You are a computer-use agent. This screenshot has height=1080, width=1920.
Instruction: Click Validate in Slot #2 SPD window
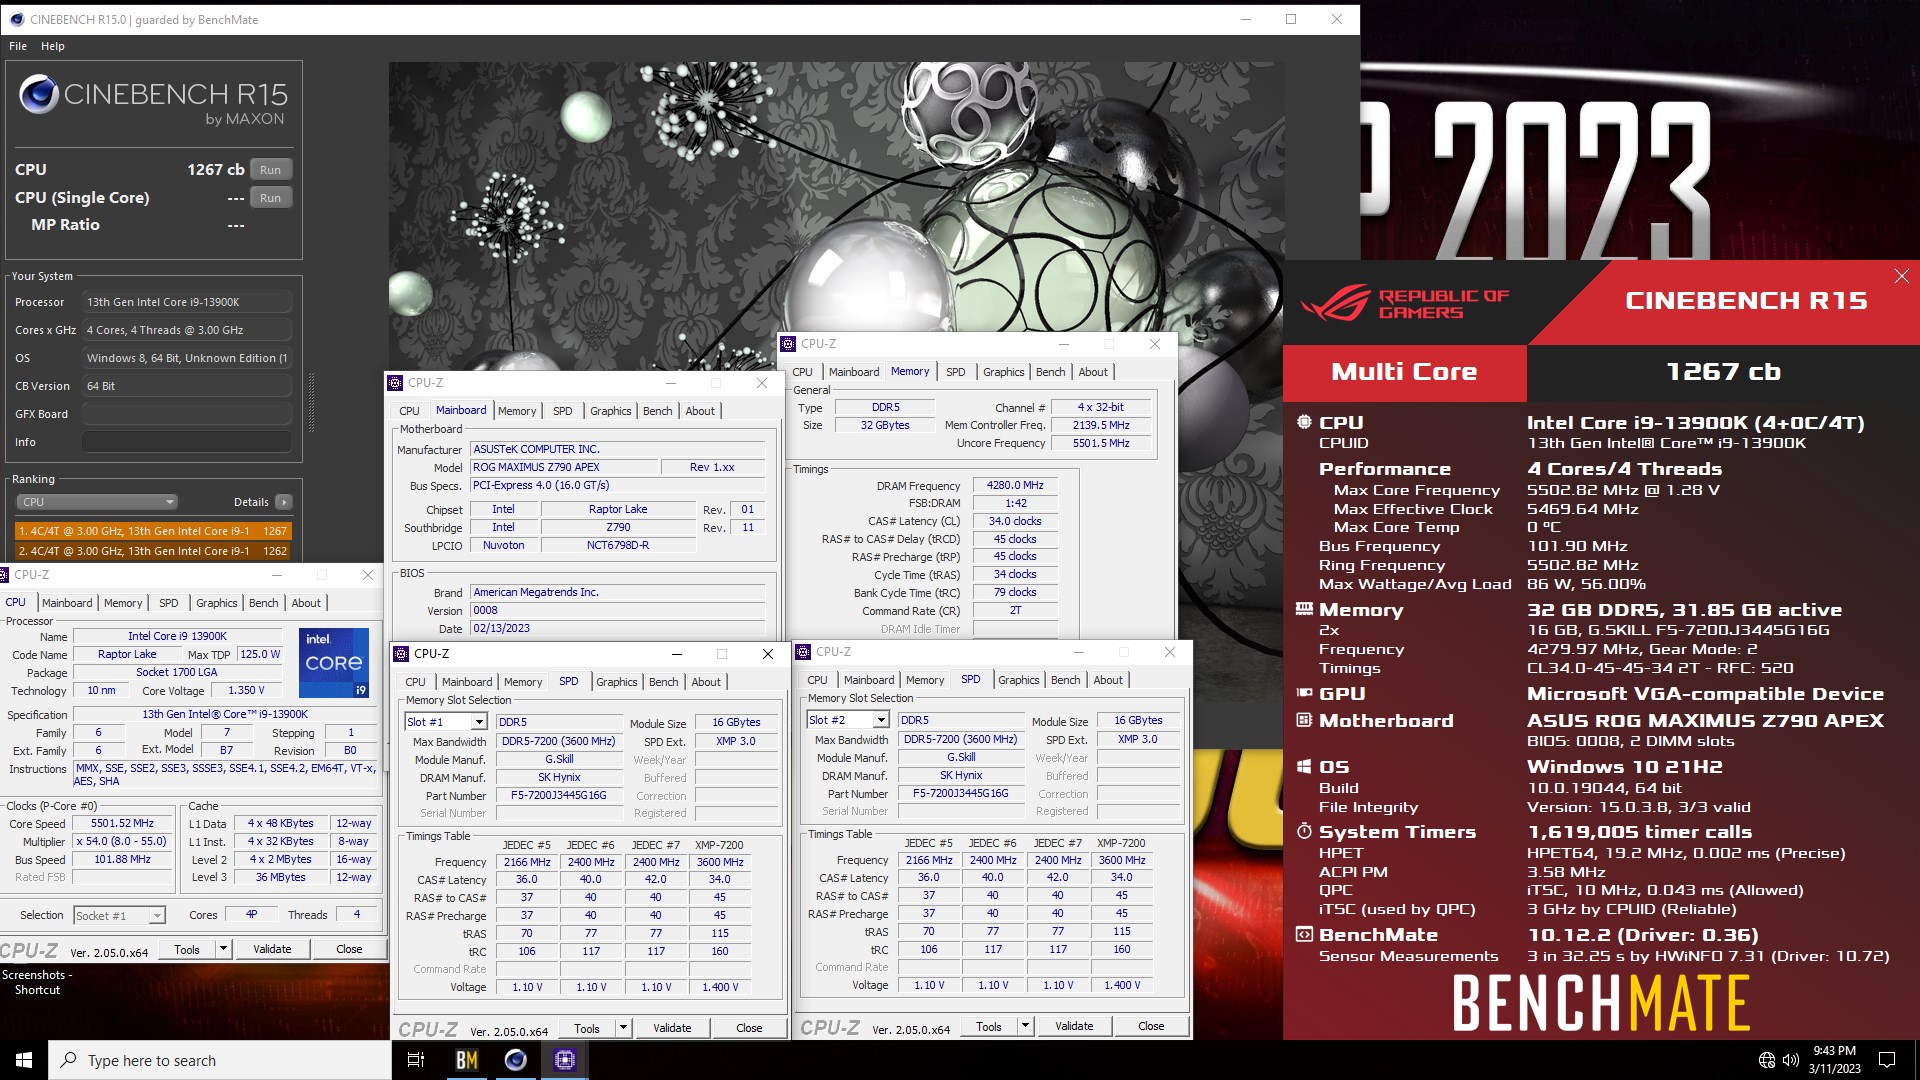pos(1074,1026)
